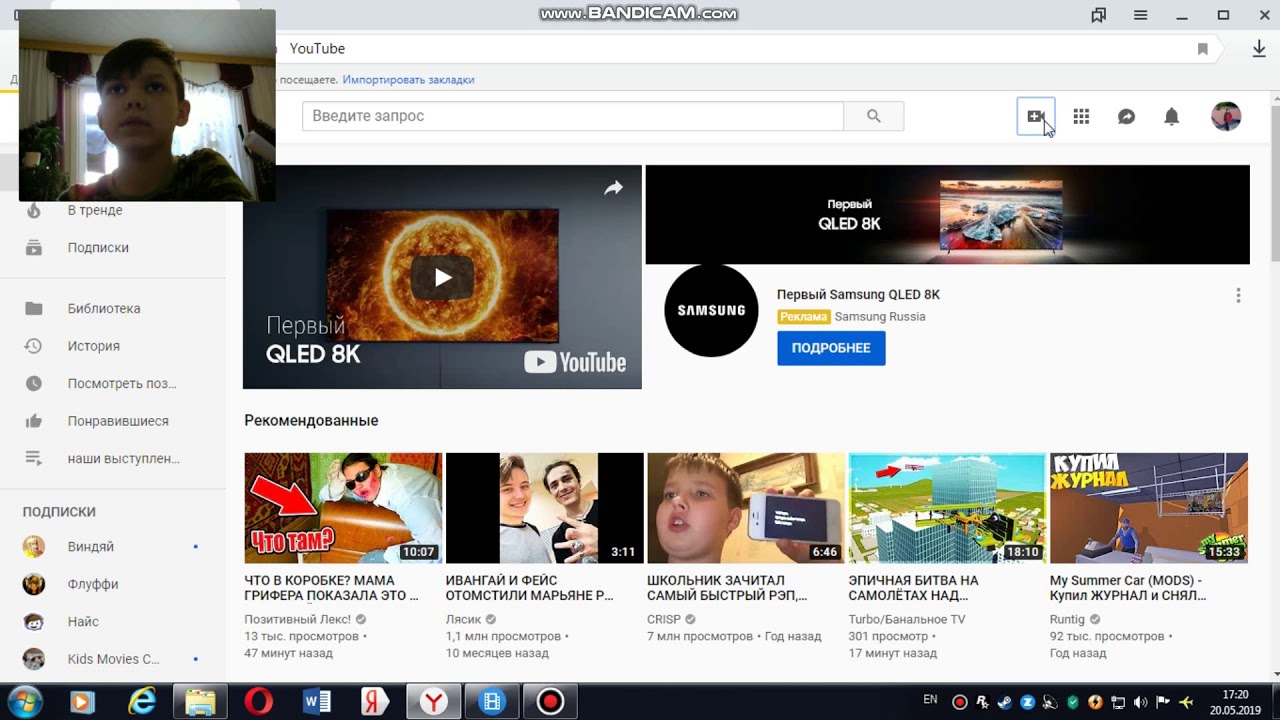Image resolution: width=1280 pixels, height=720 pixels.
Task: Open 'История' in sidebar
Action: 94,346
